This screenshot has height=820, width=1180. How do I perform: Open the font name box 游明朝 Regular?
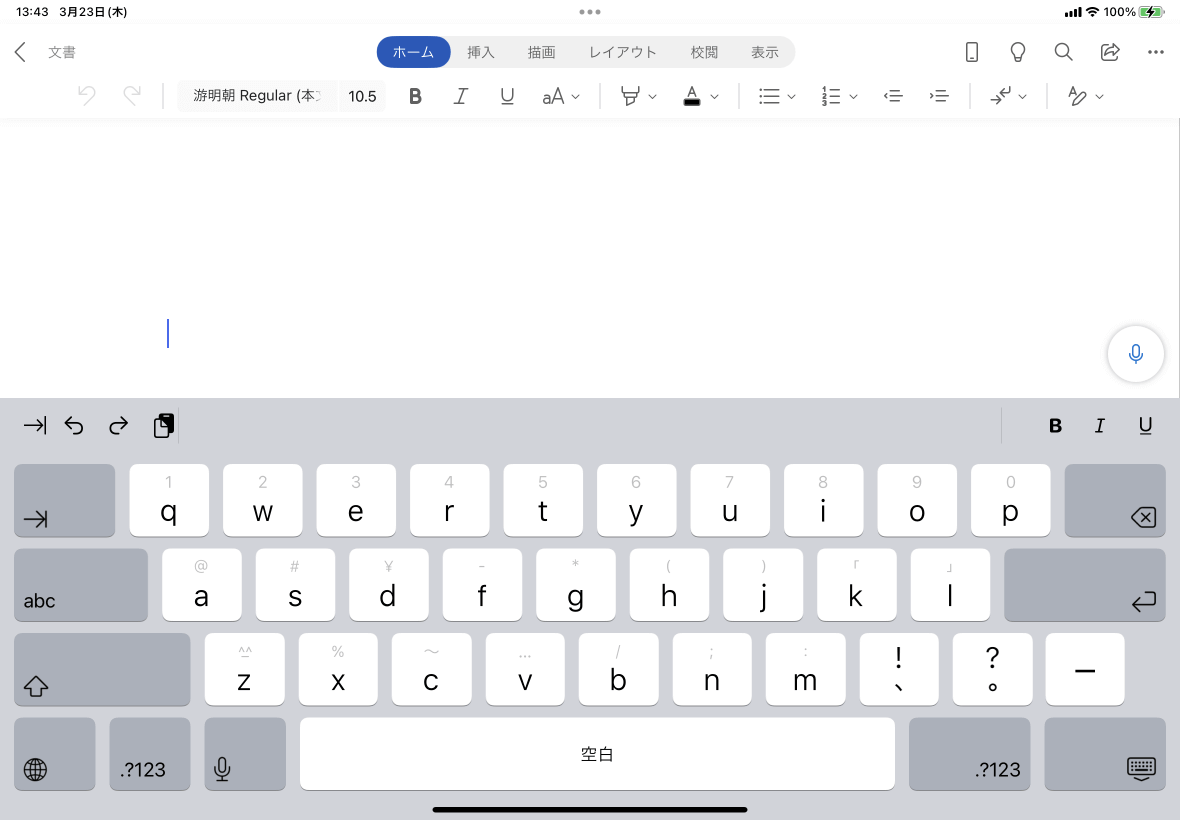tap(257, 96)
